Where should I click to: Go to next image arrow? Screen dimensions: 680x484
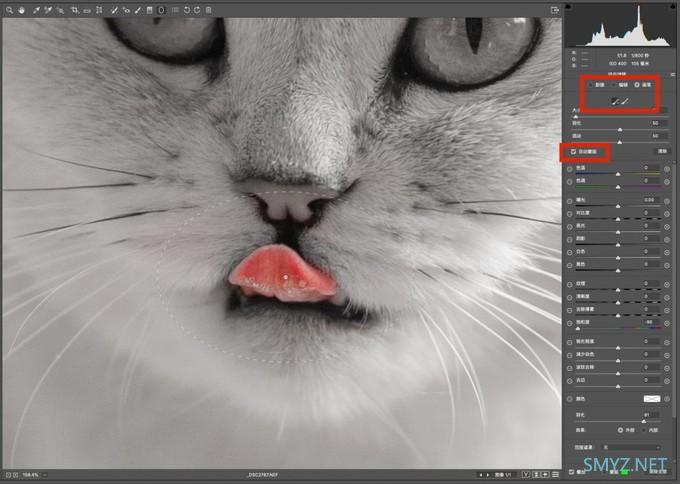488,475
